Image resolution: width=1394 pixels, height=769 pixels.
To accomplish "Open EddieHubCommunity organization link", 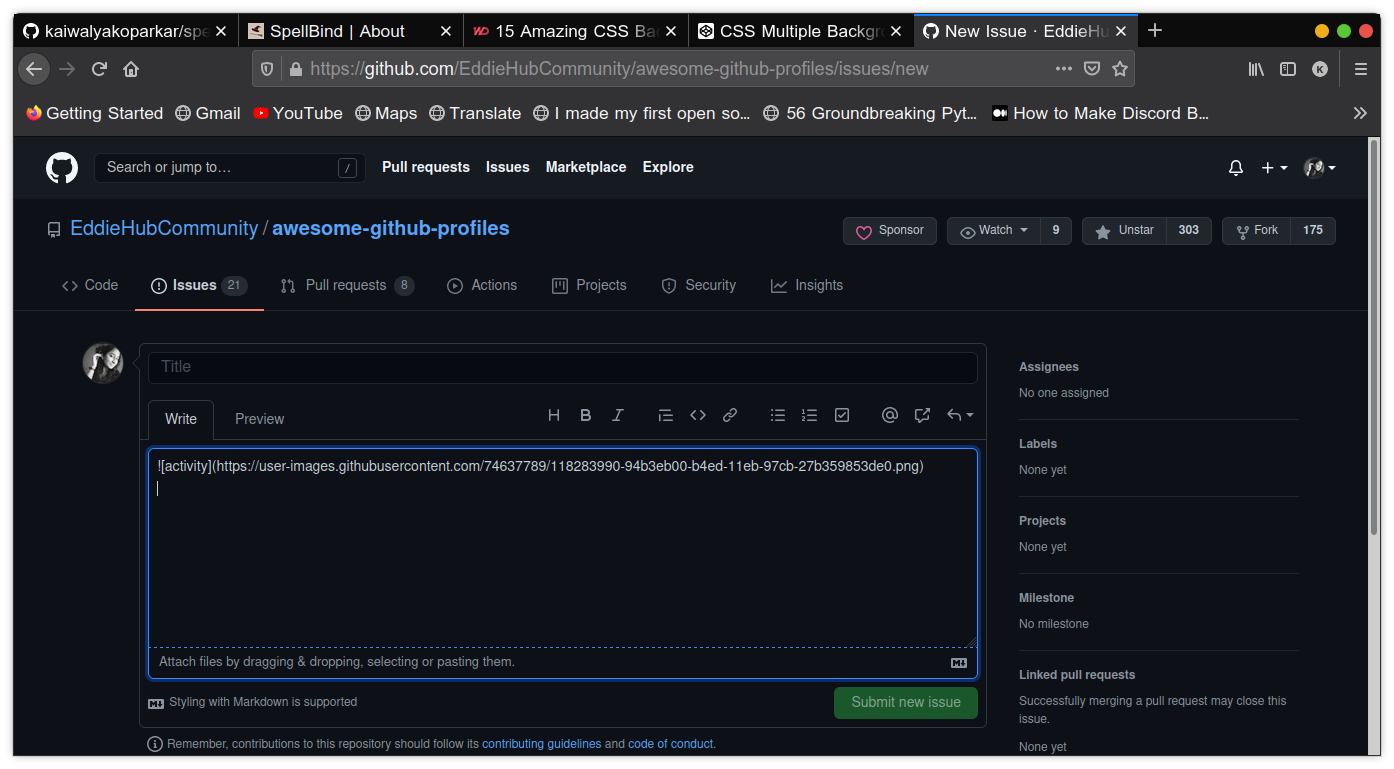I will (x=164, y=228).
